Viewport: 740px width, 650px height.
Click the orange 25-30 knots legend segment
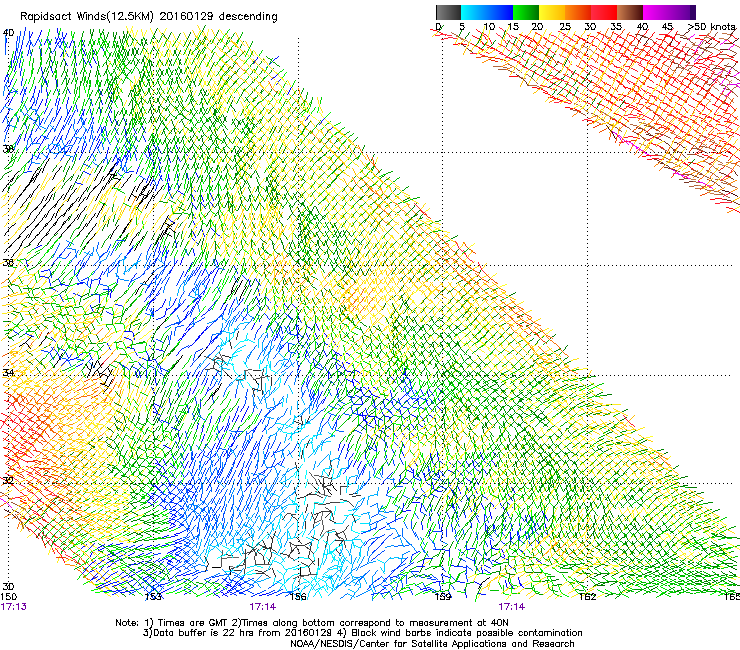[x=578, y=12]
